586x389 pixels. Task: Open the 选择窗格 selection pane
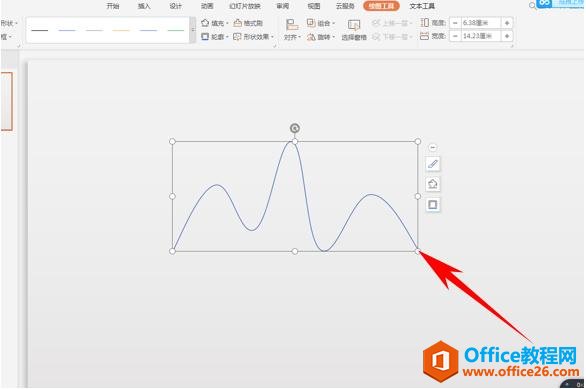pyautogui.click(x=354, y=30)
